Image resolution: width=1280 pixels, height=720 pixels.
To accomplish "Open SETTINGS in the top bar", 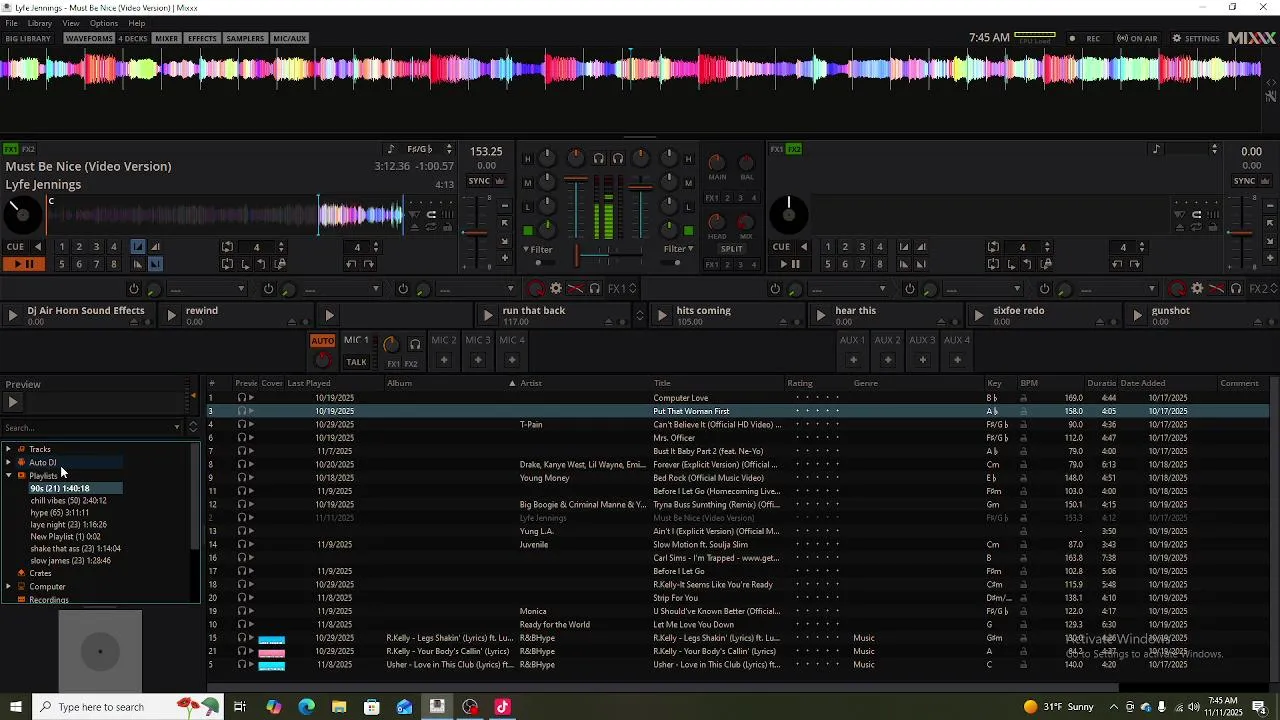I will 1196,38.
